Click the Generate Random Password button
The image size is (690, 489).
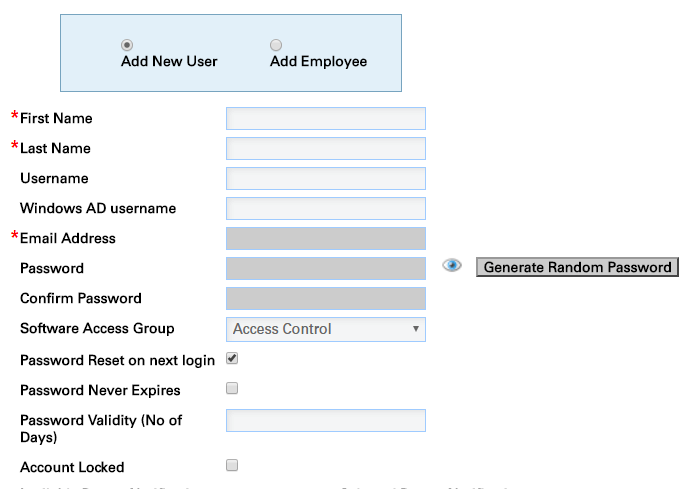coord(577,267)
